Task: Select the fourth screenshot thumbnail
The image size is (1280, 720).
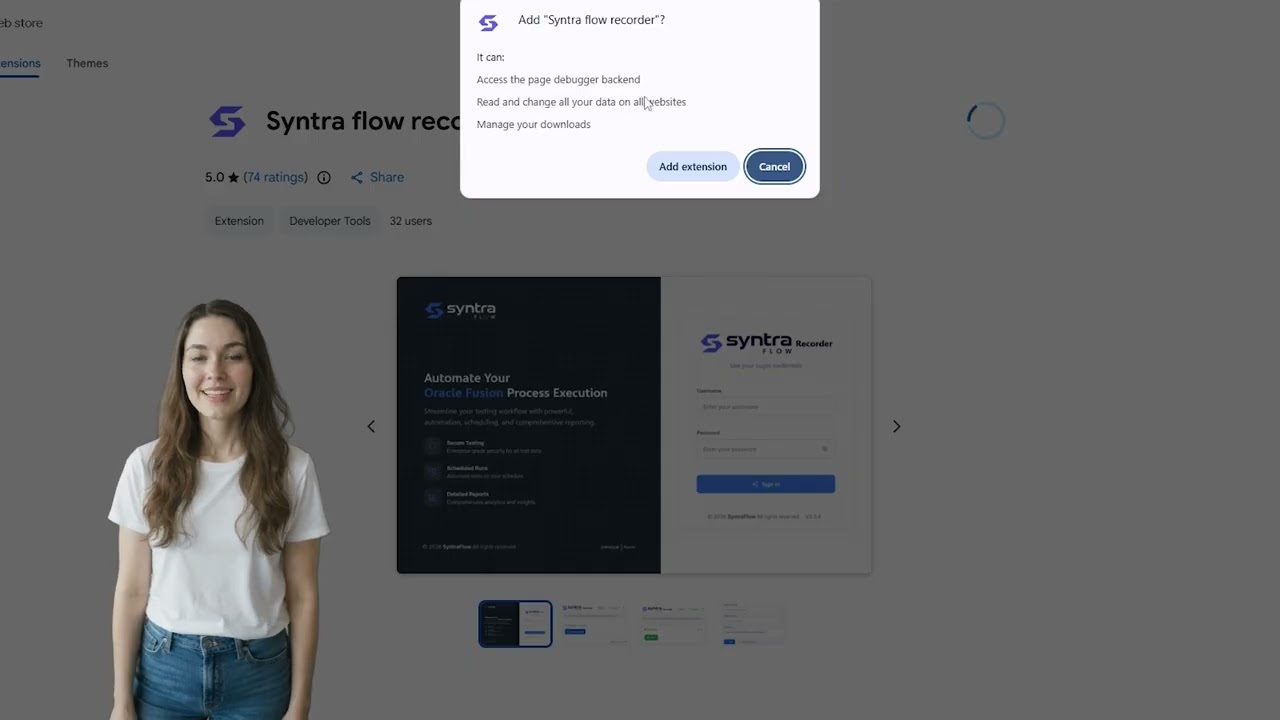Action: click(755, 624)
